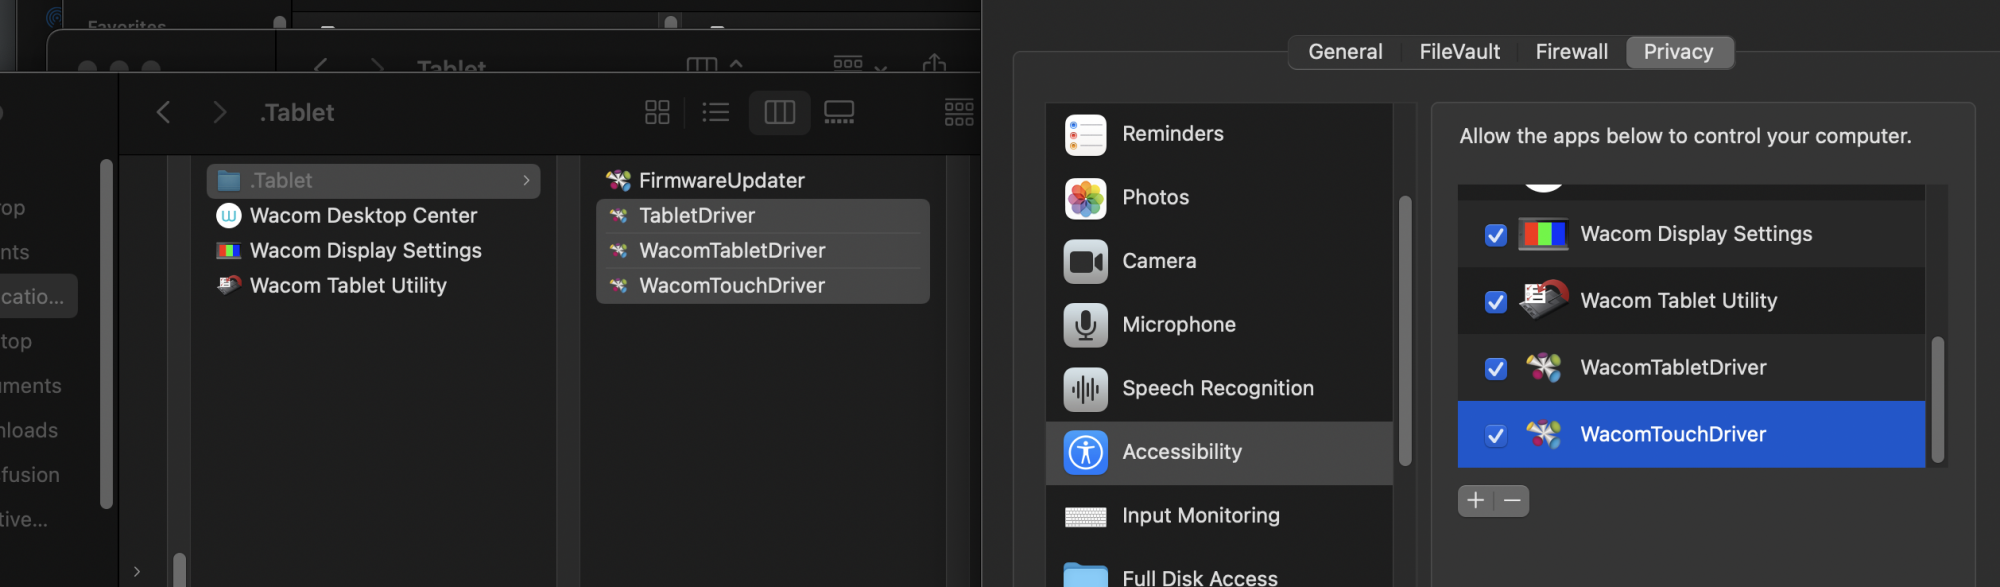The width and height of the screenshot is (2000, 587).
Task: Expand .Tablet folder chevron
Action: pyautogui.click(x=526, y=181)
